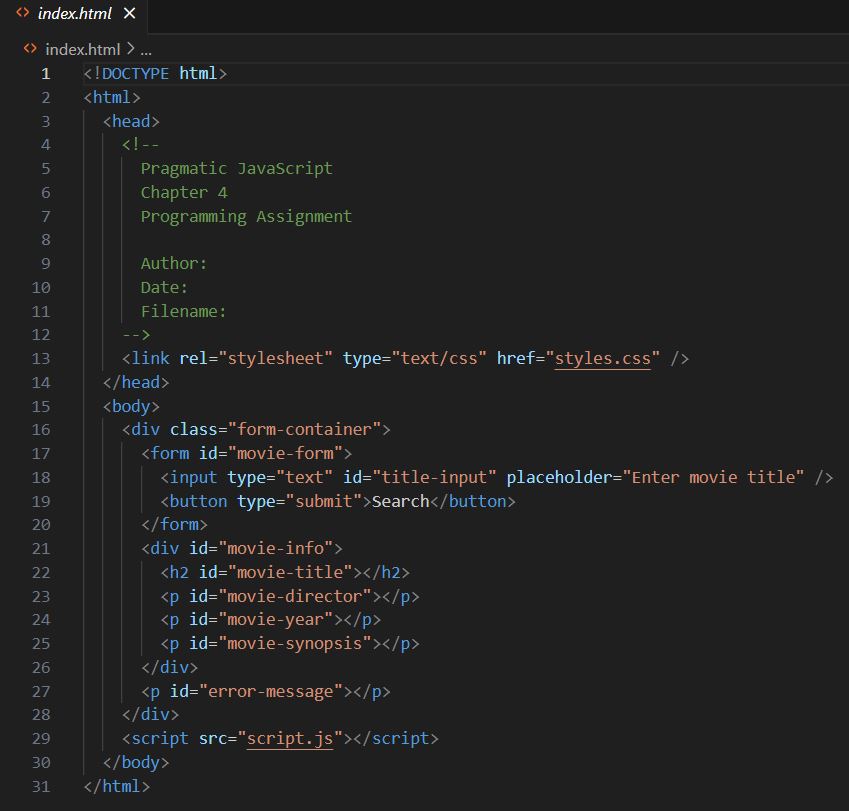Place cursor in the title-input placeholder text
The image size is (849, 811).
712,477
